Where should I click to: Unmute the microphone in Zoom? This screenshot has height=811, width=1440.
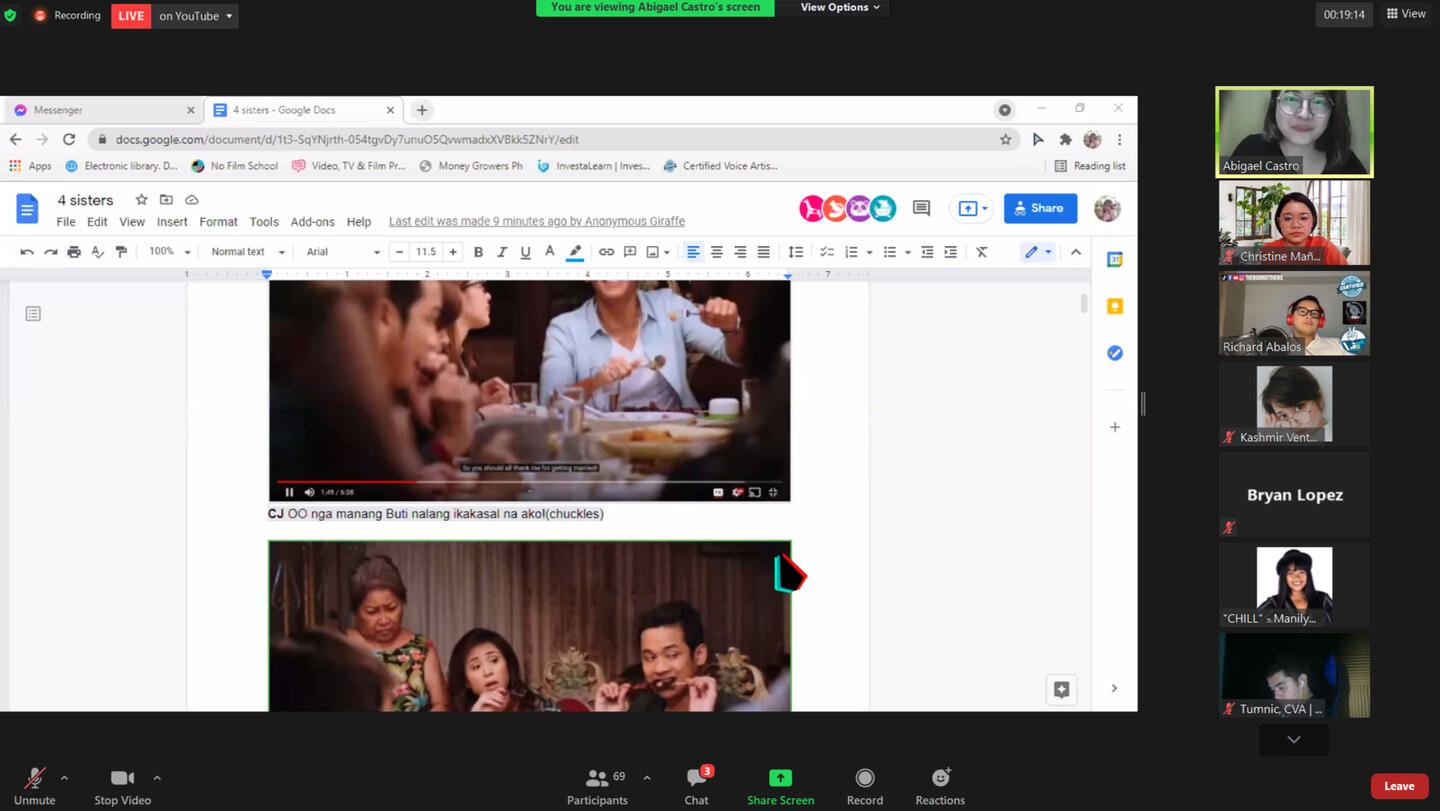coord(34,785)
